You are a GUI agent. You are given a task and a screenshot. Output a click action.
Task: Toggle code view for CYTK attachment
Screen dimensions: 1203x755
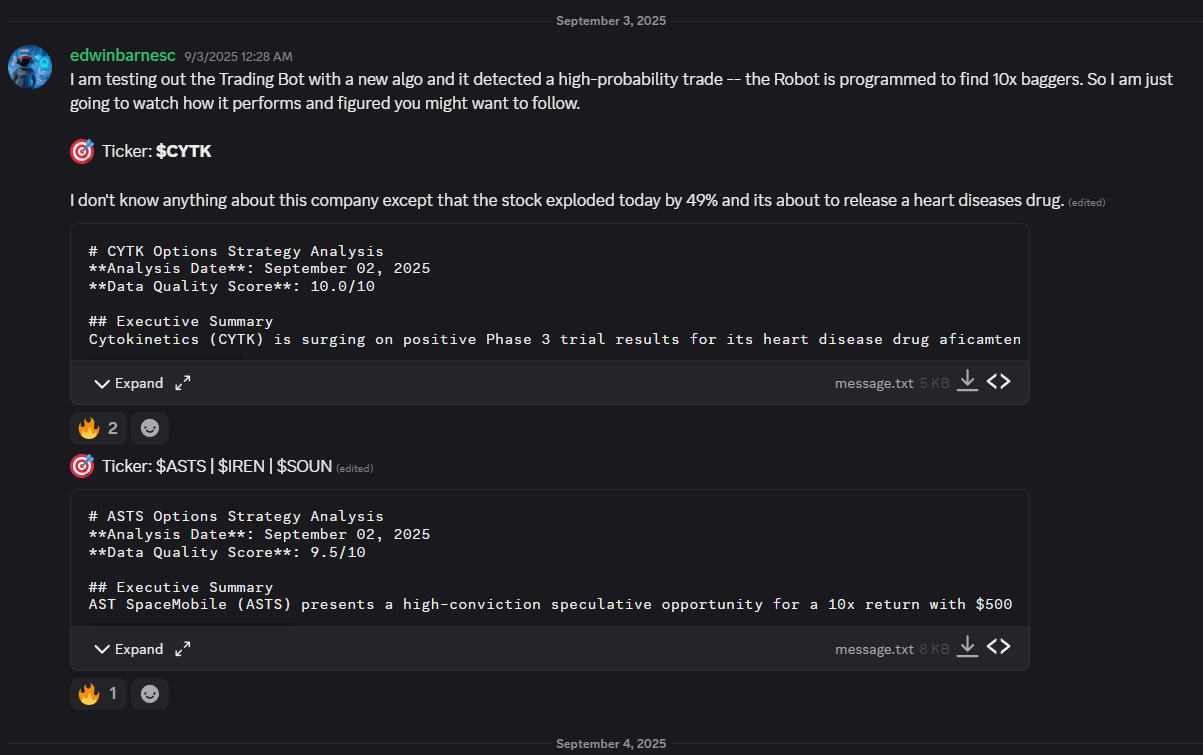click(998, 381)
